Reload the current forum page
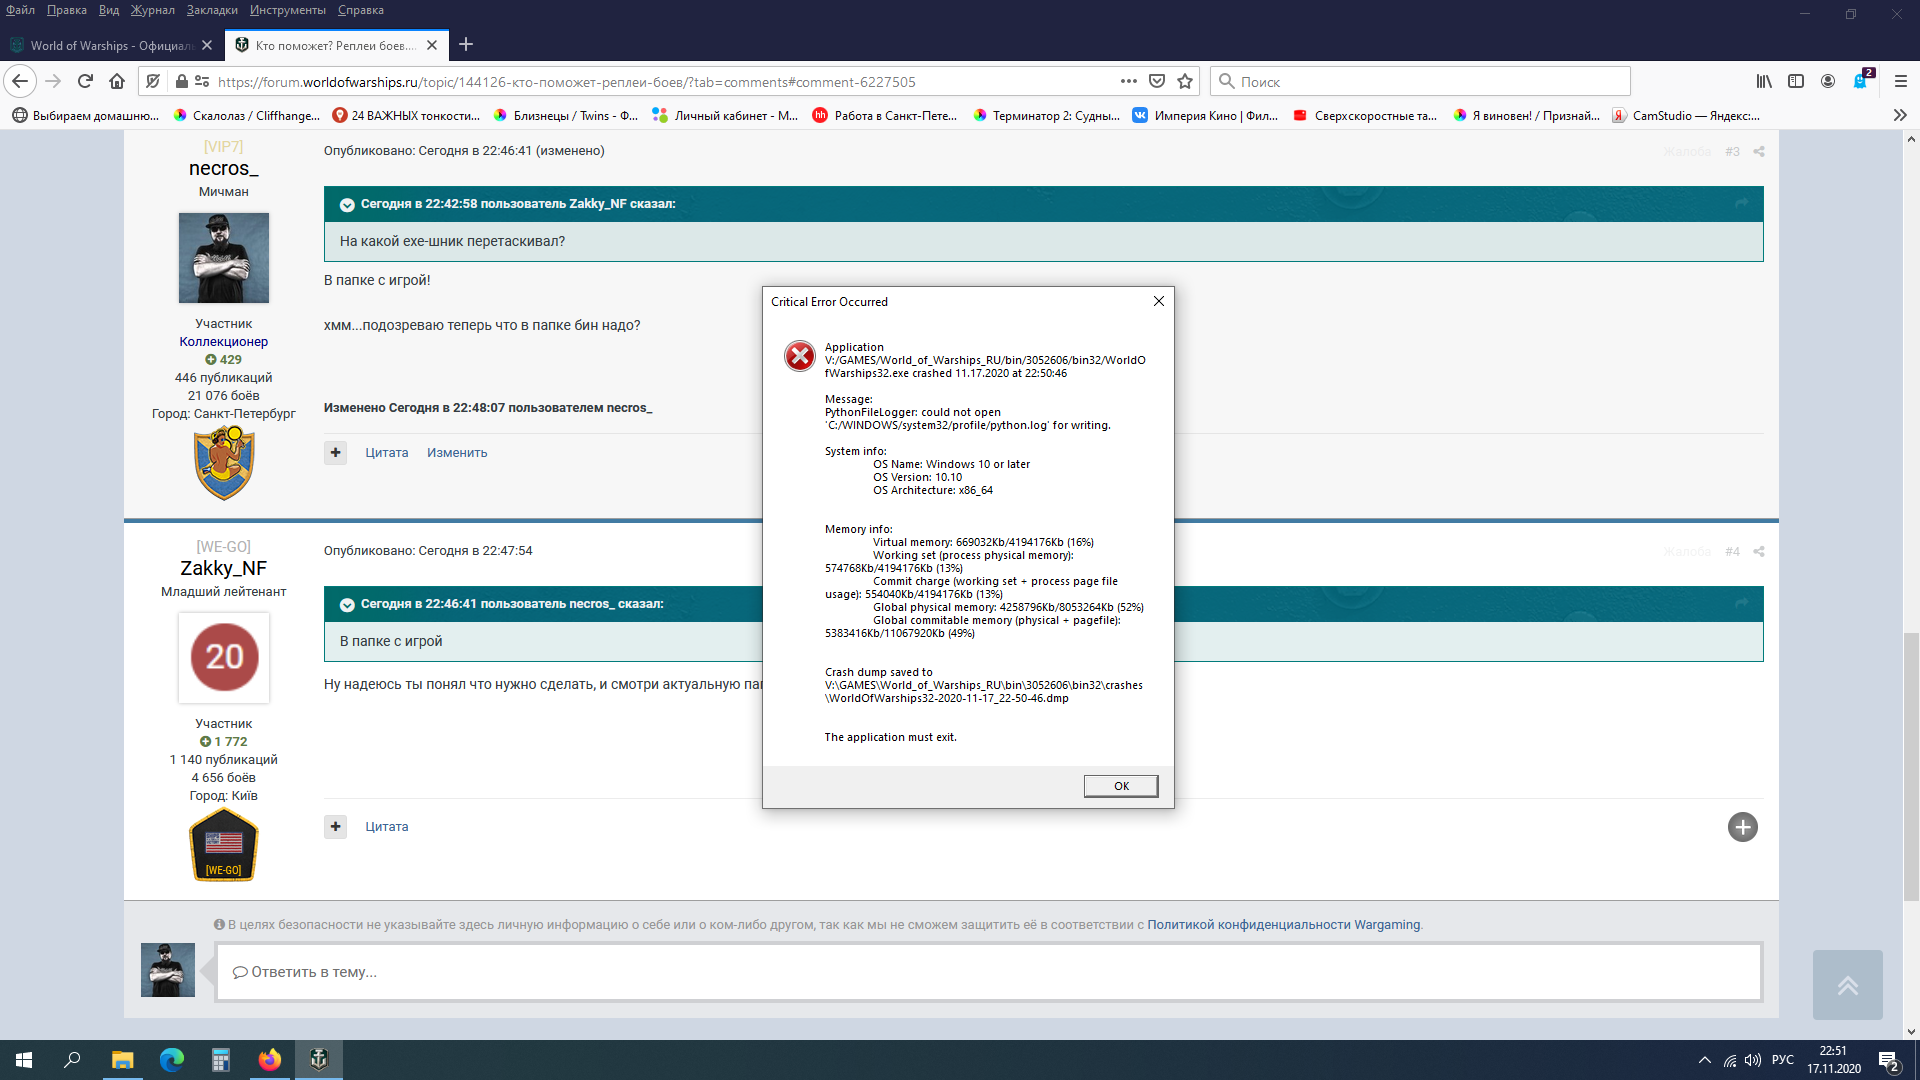This screenshot has height=1080, width=1920. [x=85, y=81]
